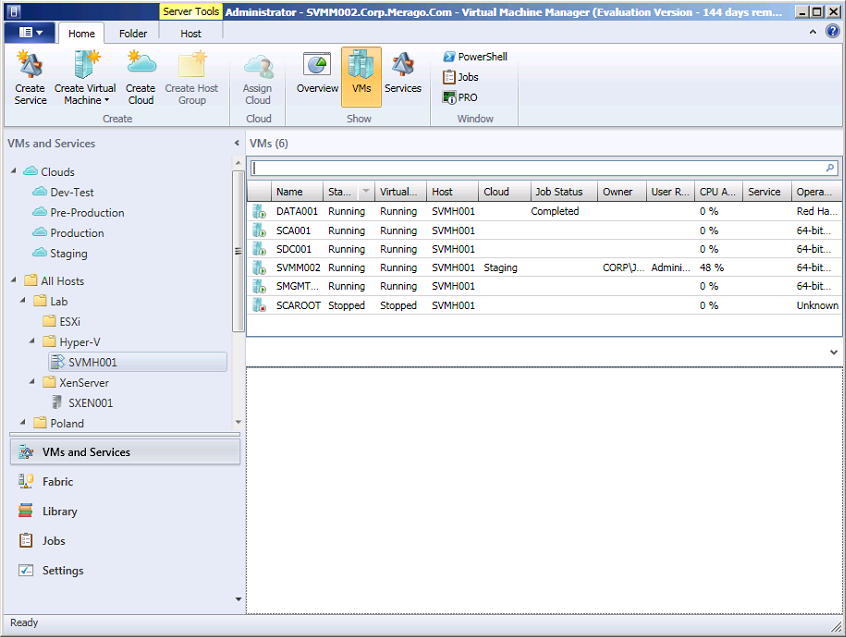Image resolution: width=846 pixels, height=637 pixels.
Task: Sort by the Cloud column header
Action: click(x=504, y=191)
